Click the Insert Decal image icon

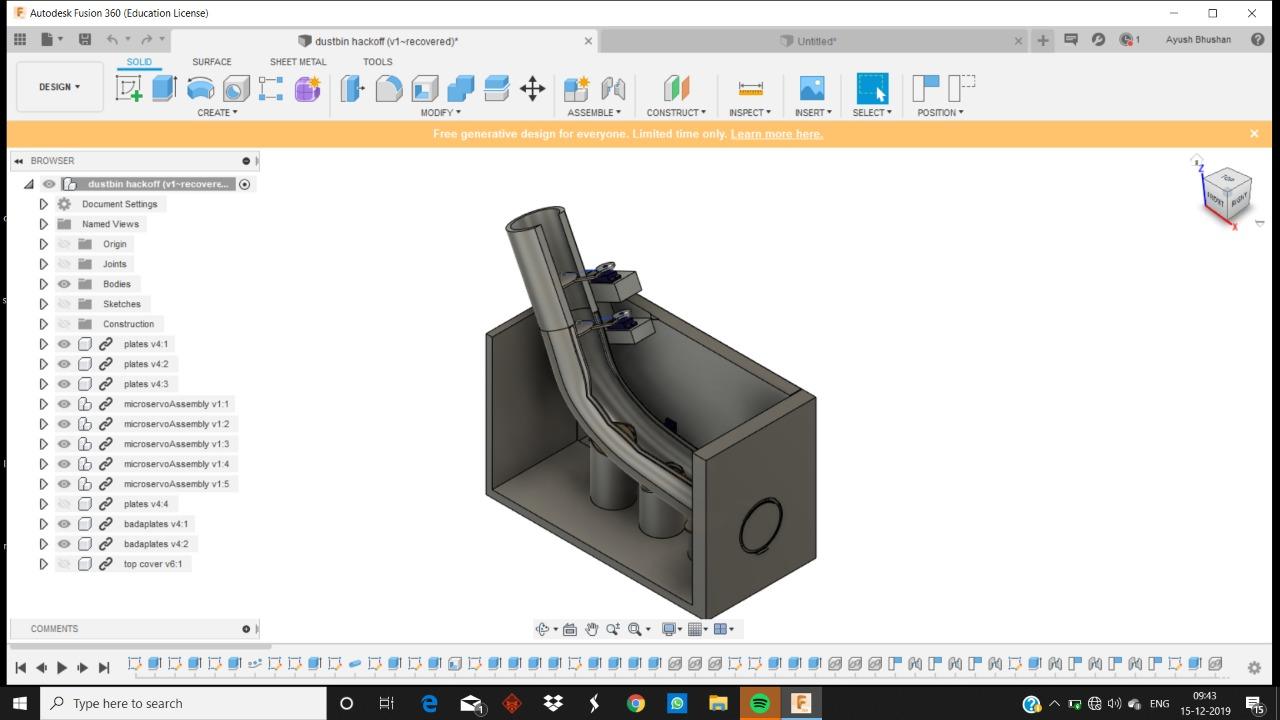pos(812,88)
